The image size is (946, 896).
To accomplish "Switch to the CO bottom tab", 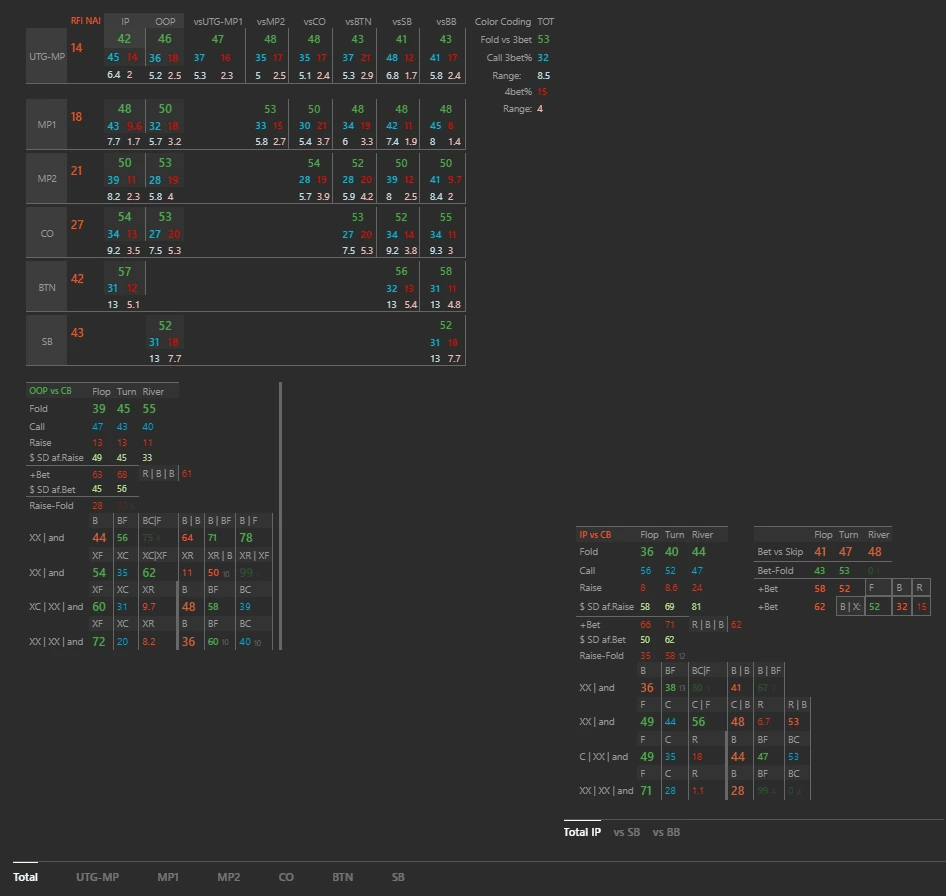I will (x=286, y=877).
